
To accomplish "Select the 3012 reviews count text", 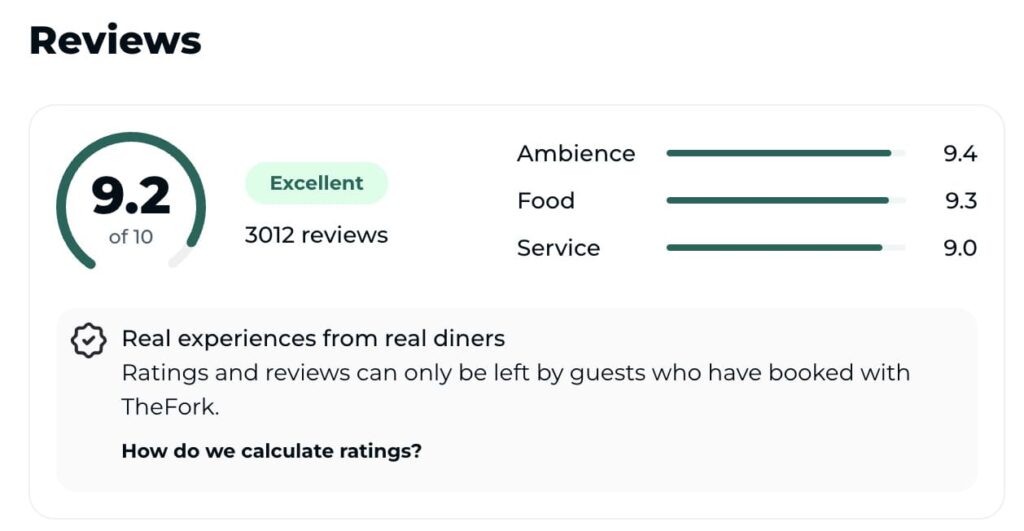I will click(316, 235).
